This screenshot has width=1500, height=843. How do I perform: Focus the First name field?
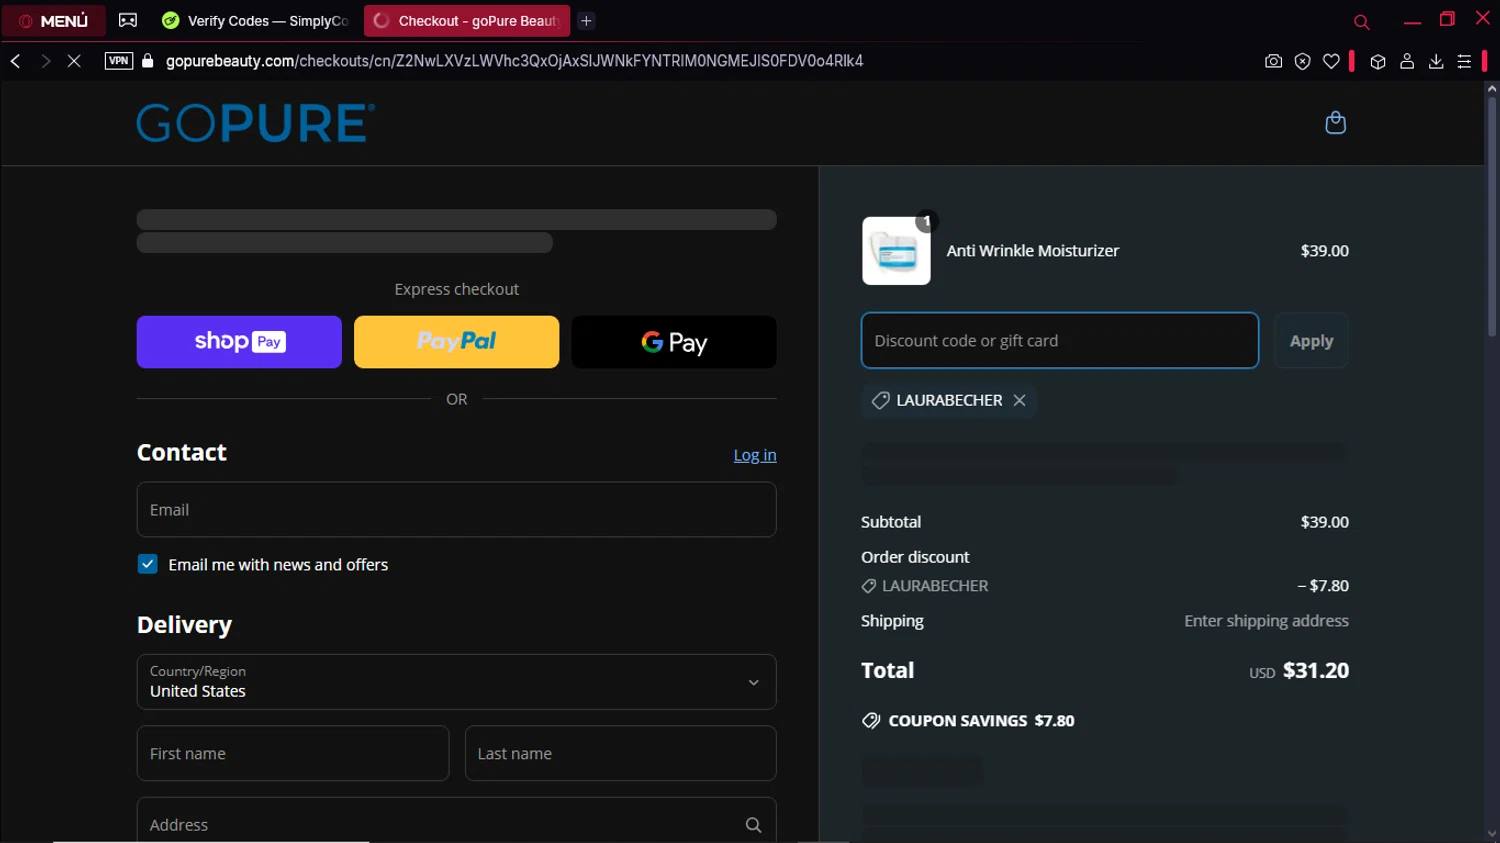click(293, 753)
